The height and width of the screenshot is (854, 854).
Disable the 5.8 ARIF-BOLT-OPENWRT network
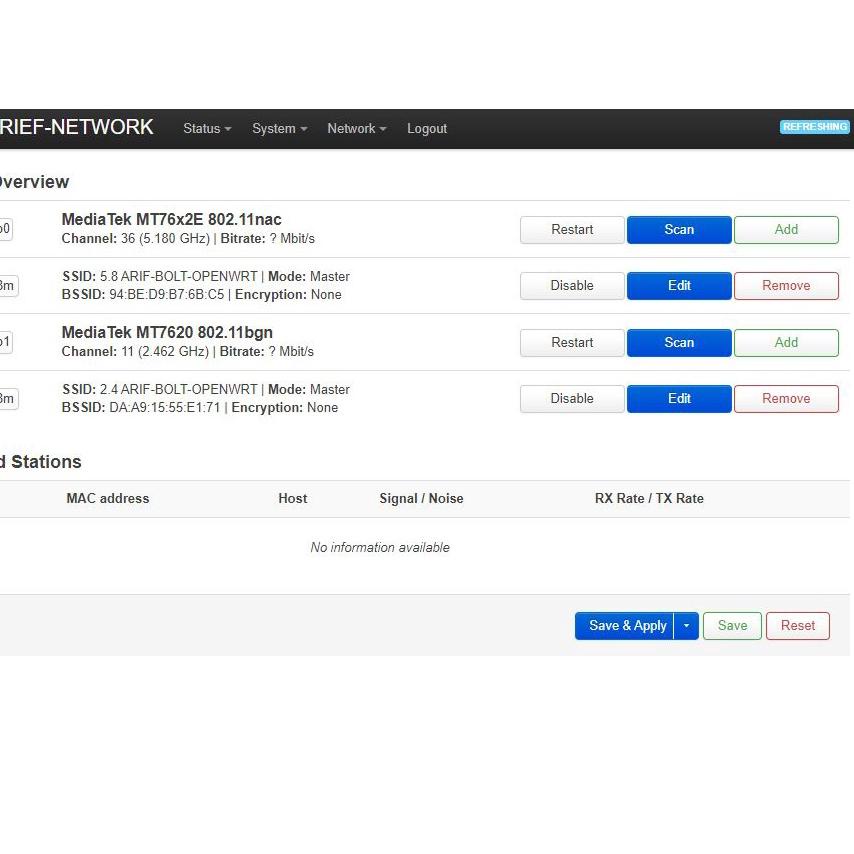pos(571,285)
